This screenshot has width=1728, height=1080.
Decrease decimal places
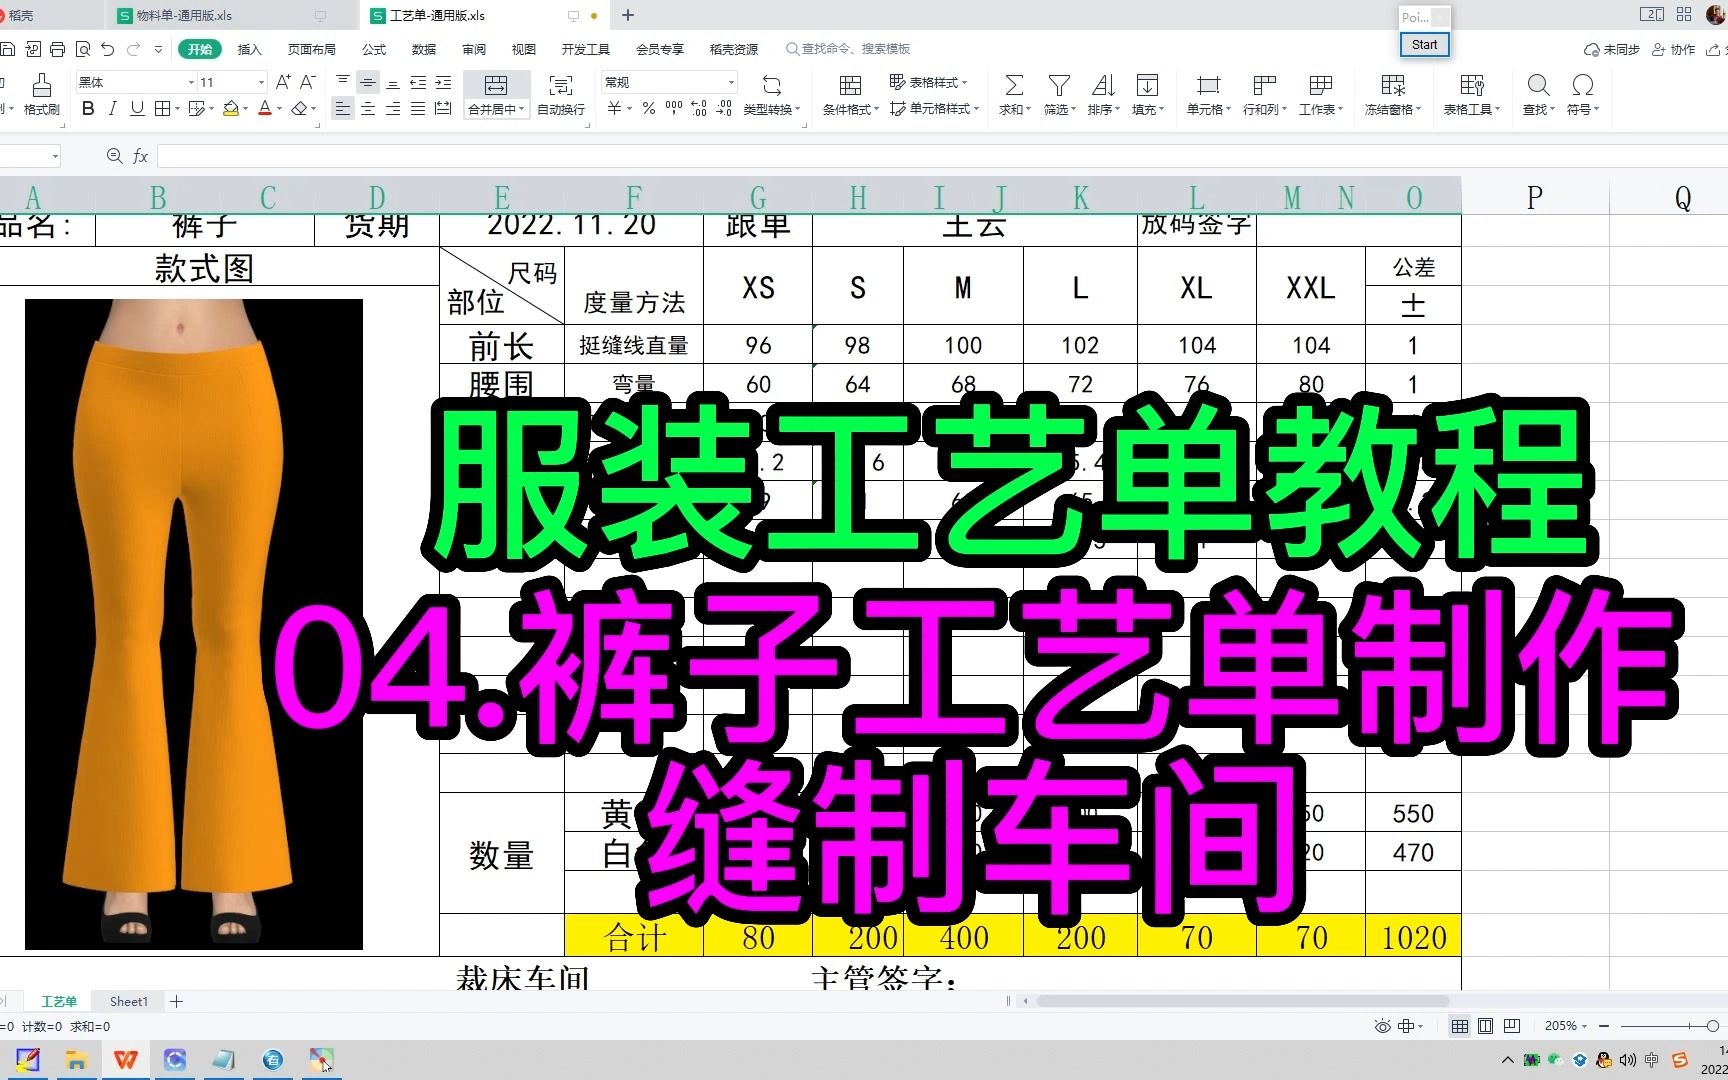coord(724,109)
